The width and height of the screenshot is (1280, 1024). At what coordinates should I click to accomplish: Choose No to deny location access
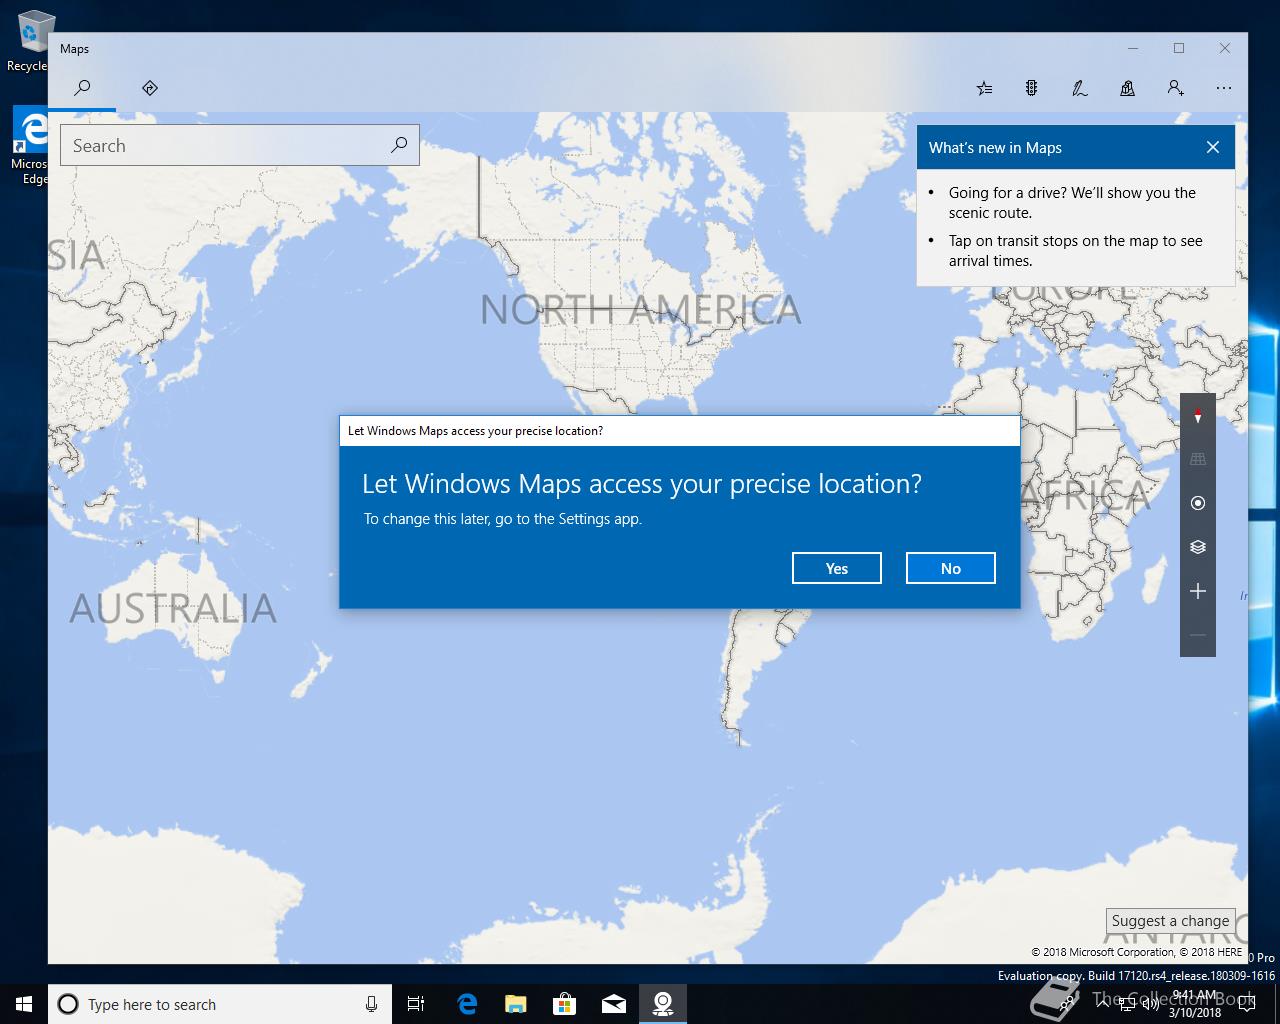tap(951, 568)
